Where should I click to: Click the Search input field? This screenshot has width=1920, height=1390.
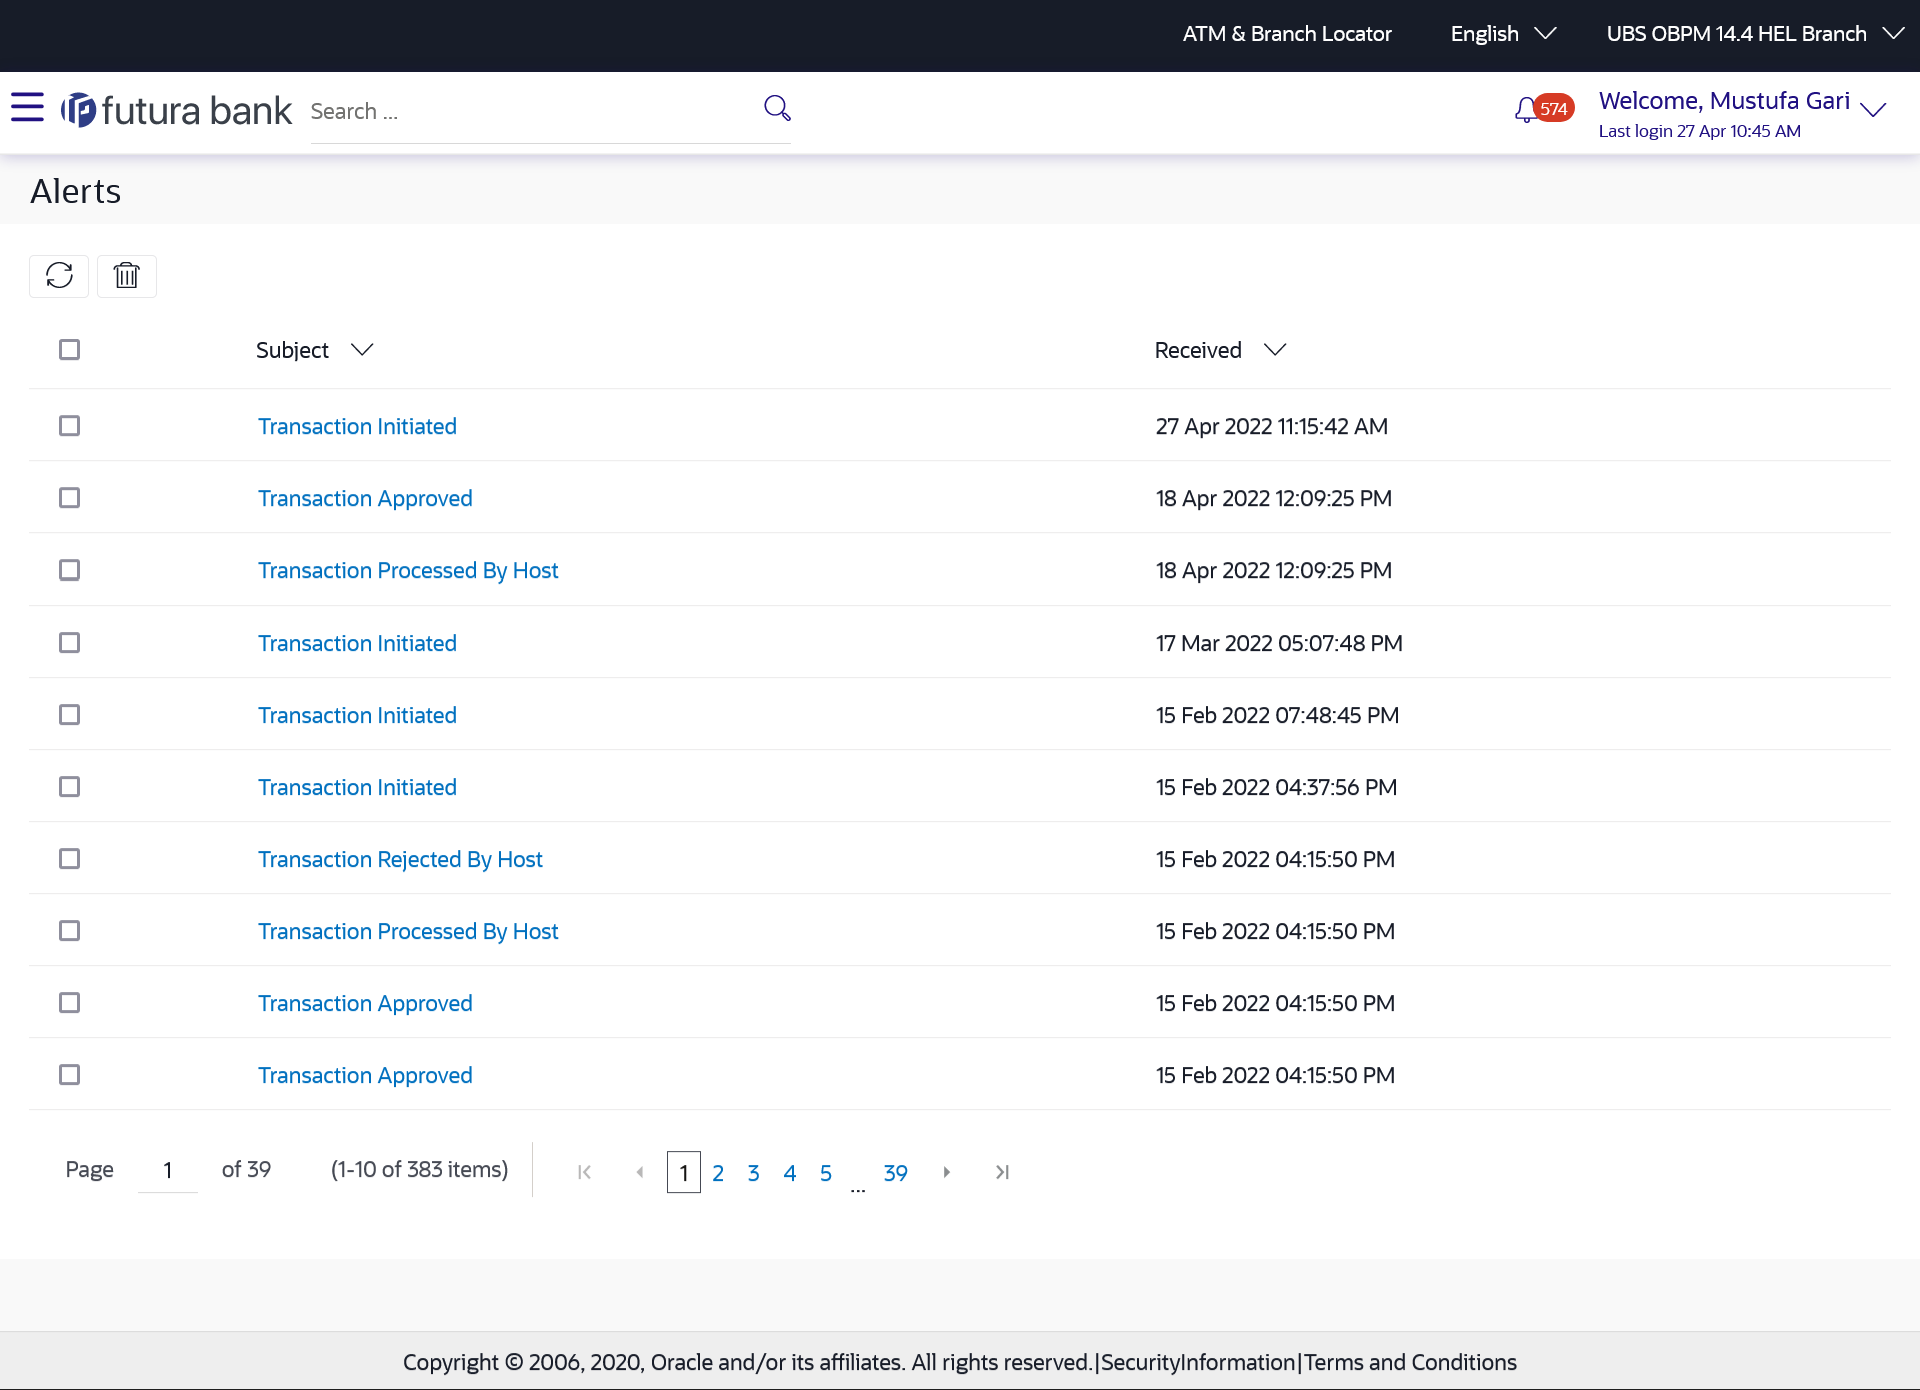530,112
